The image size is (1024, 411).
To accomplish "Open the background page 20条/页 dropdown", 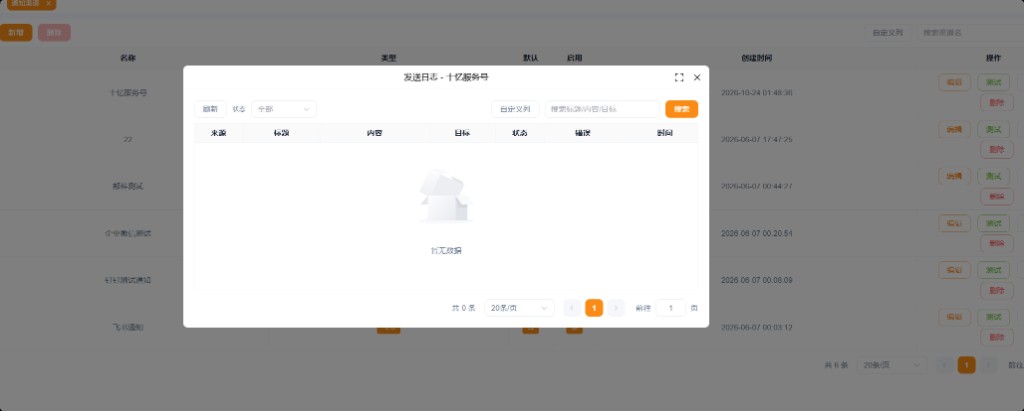I will point(892,365).
